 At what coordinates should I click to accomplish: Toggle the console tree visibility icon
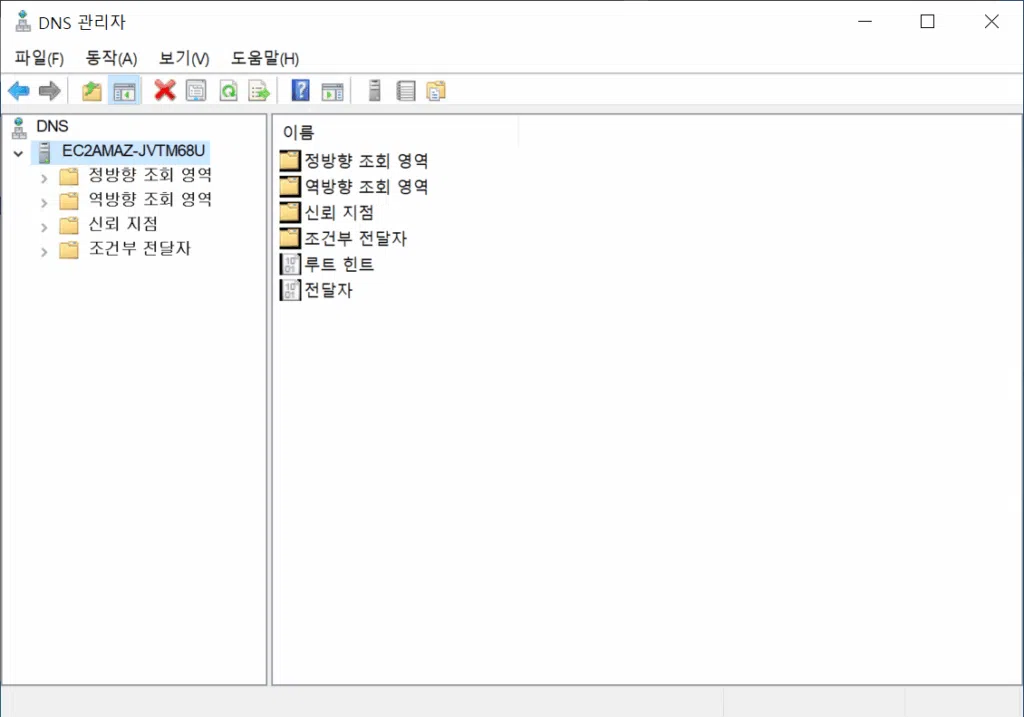tap(123, 90)
